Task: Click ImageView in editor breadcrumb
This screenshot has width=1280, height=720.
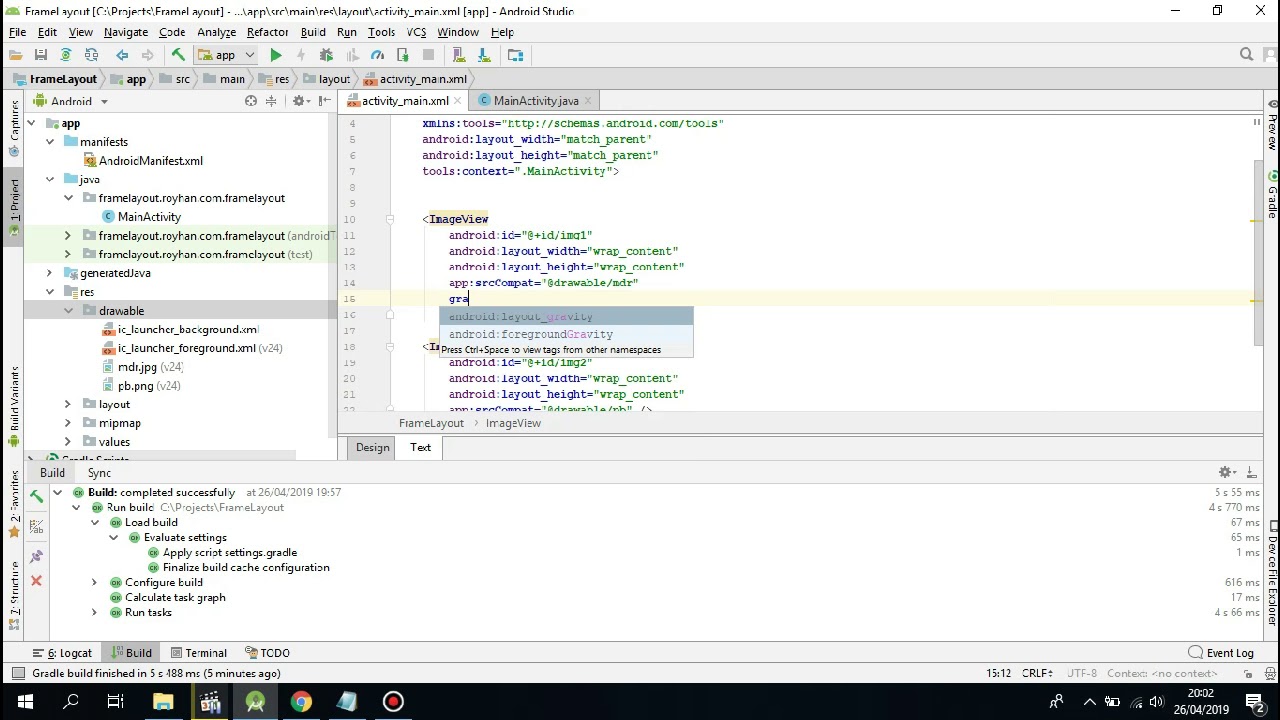Action: coord(513,423)
